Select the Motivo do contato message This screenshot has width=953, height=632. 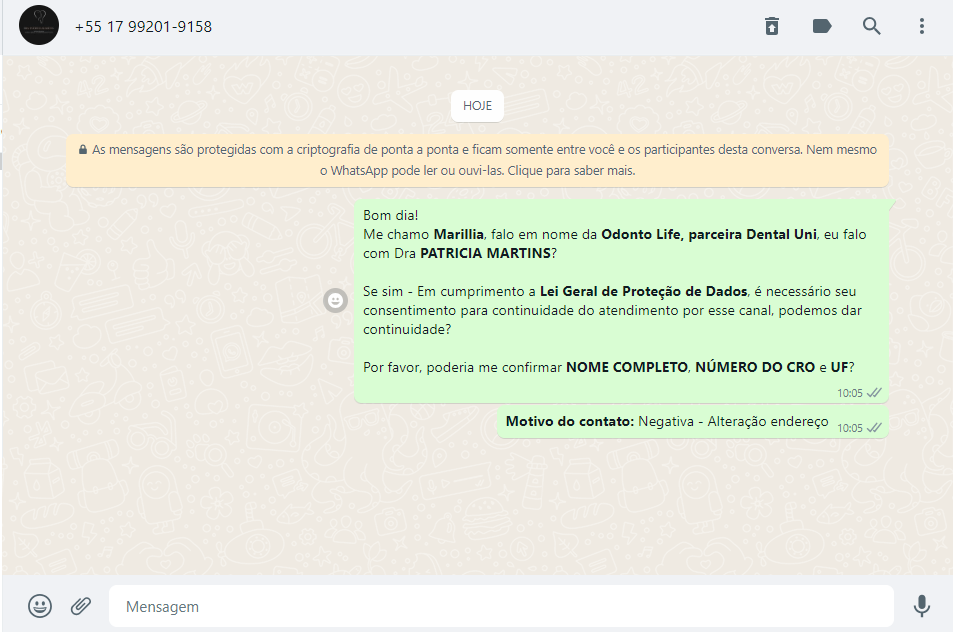click(693, 422)
